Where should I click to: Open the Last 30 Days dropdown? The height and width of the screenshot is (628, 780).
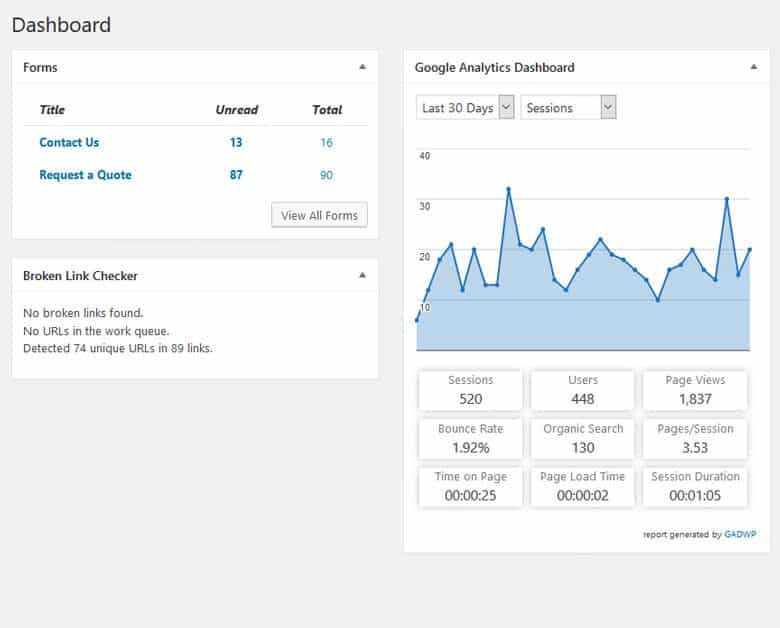pos(465,107)
